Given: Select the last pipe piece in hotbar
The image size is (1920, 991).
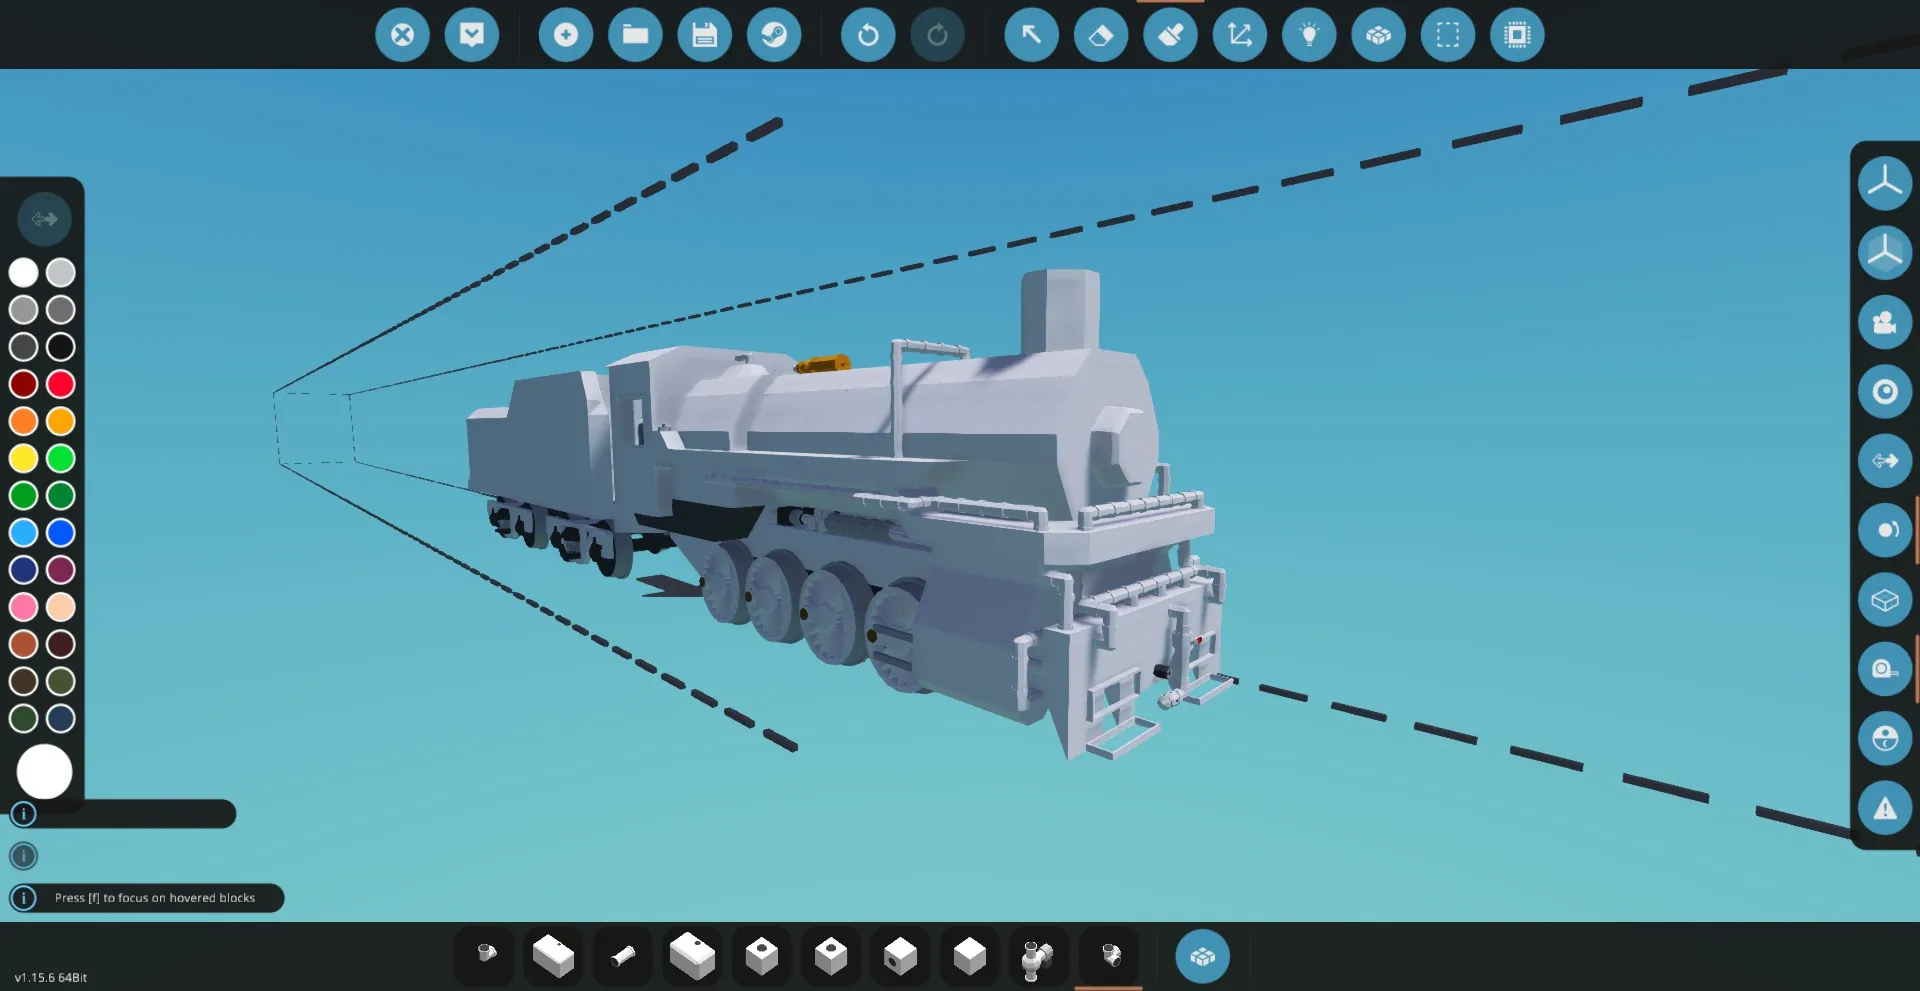Looking at the screenshot, I should 1109,956.
